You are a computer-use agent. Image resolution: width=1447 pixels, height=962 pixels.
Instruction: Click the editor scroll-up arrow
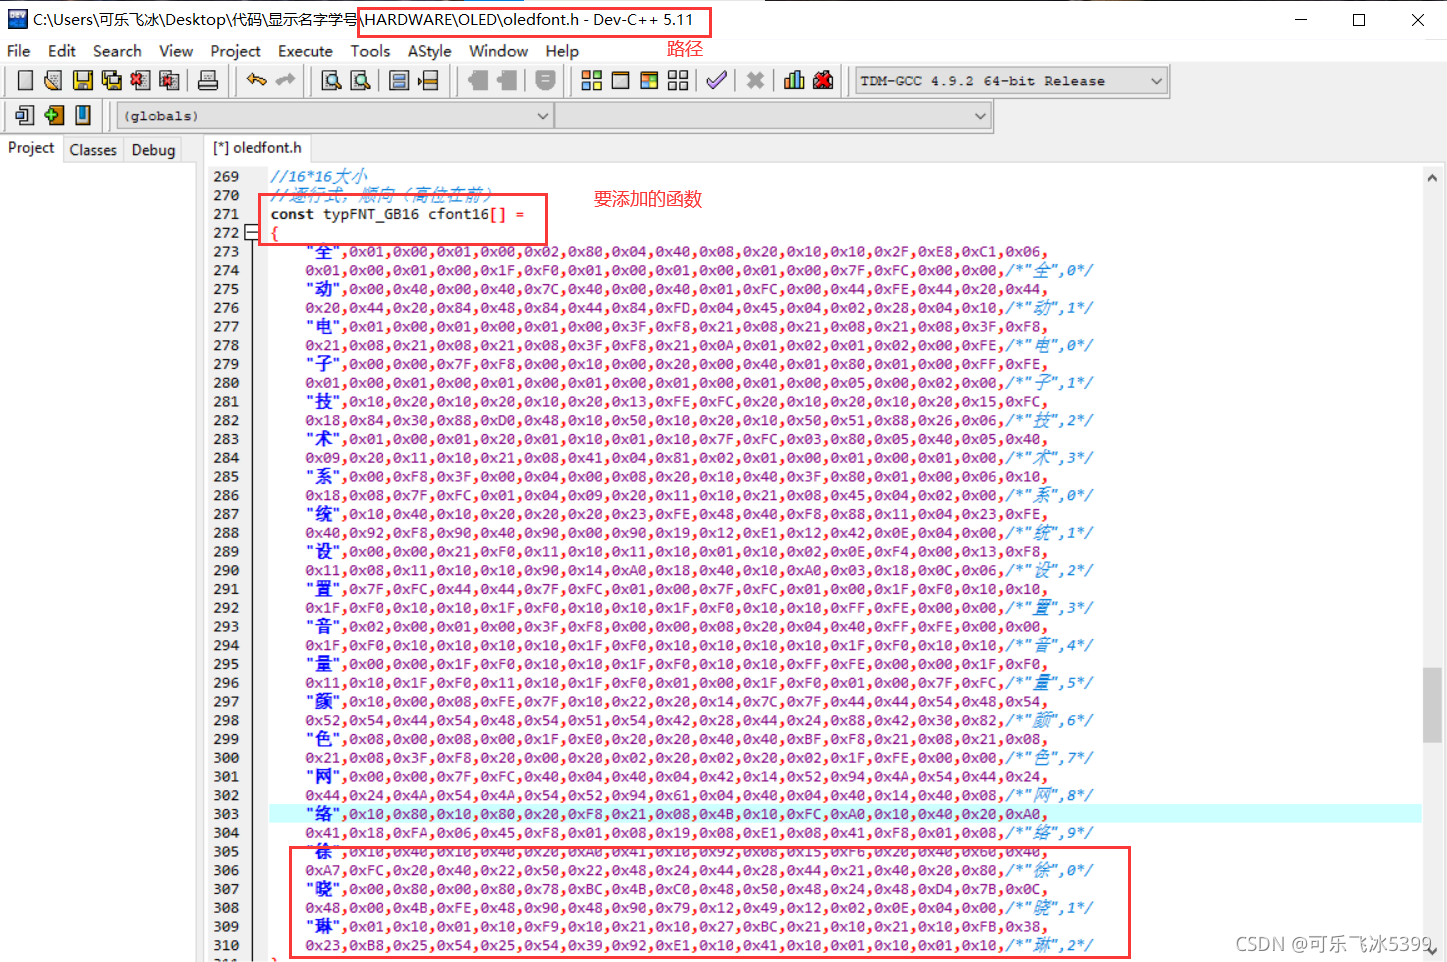click(x=1432, y=179)
